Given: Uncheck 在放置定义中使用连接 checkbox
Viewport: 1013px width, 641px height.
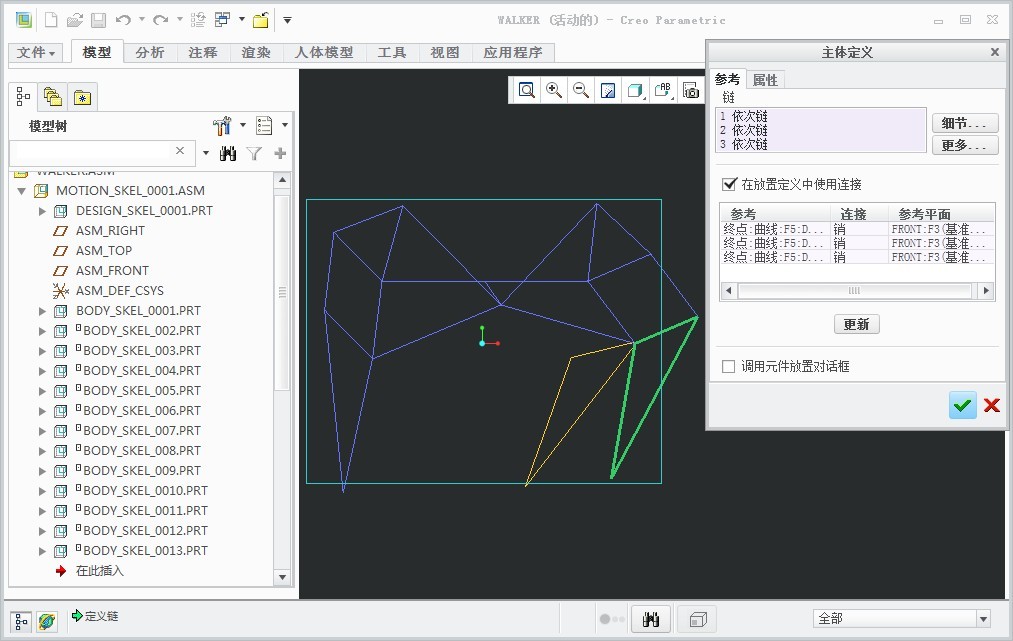Looking at the screenshot, I should click(729, 184).
